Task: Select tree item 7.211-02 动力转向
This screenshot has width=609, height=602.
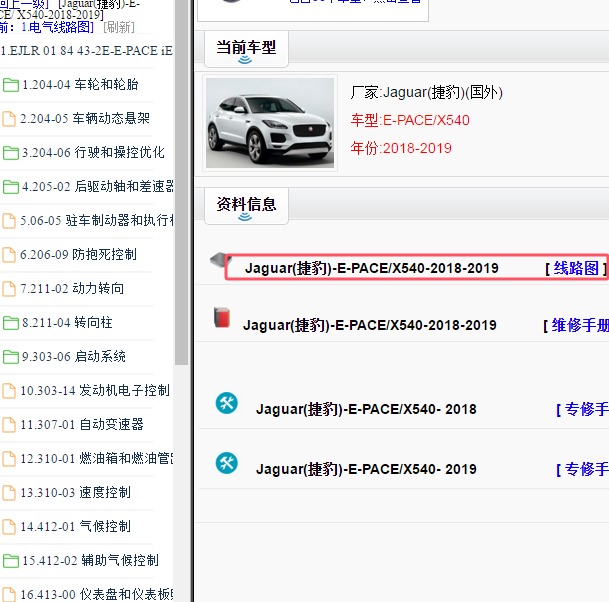Action: tap(72, 289)
